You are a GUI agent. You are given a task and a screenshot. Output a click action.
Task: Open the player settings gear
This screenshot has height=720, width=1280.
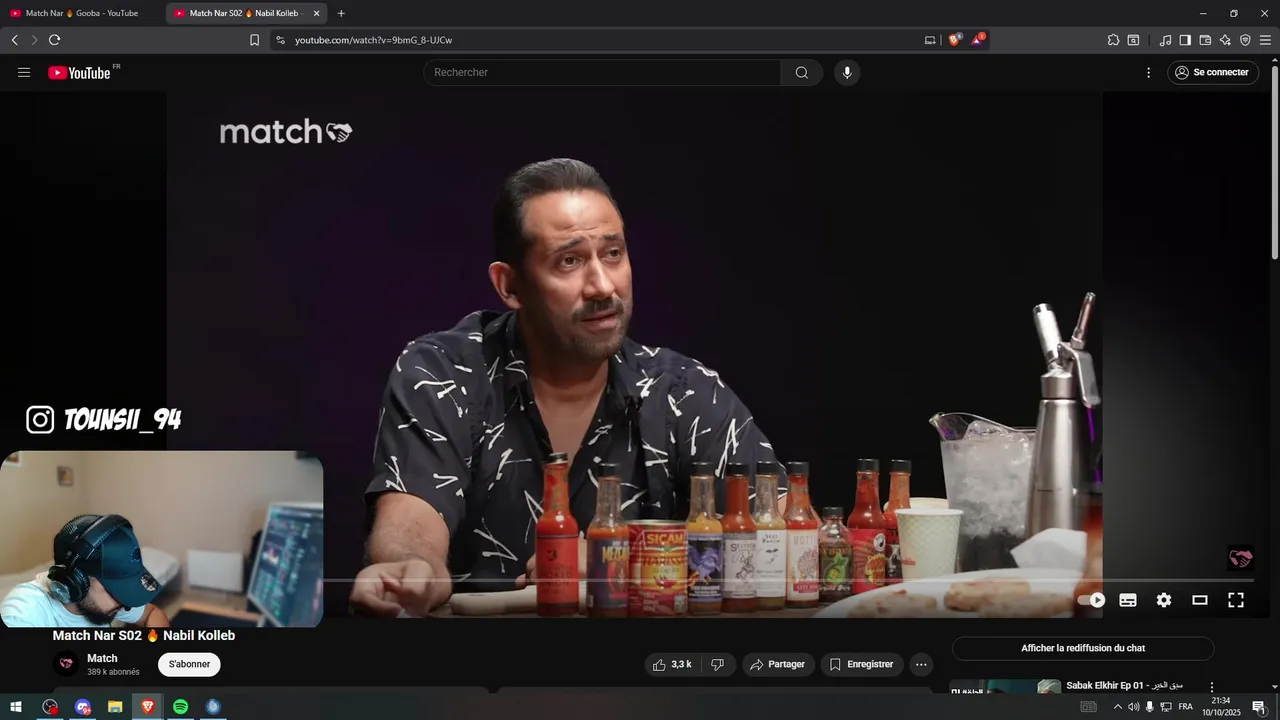point(1164,600)
